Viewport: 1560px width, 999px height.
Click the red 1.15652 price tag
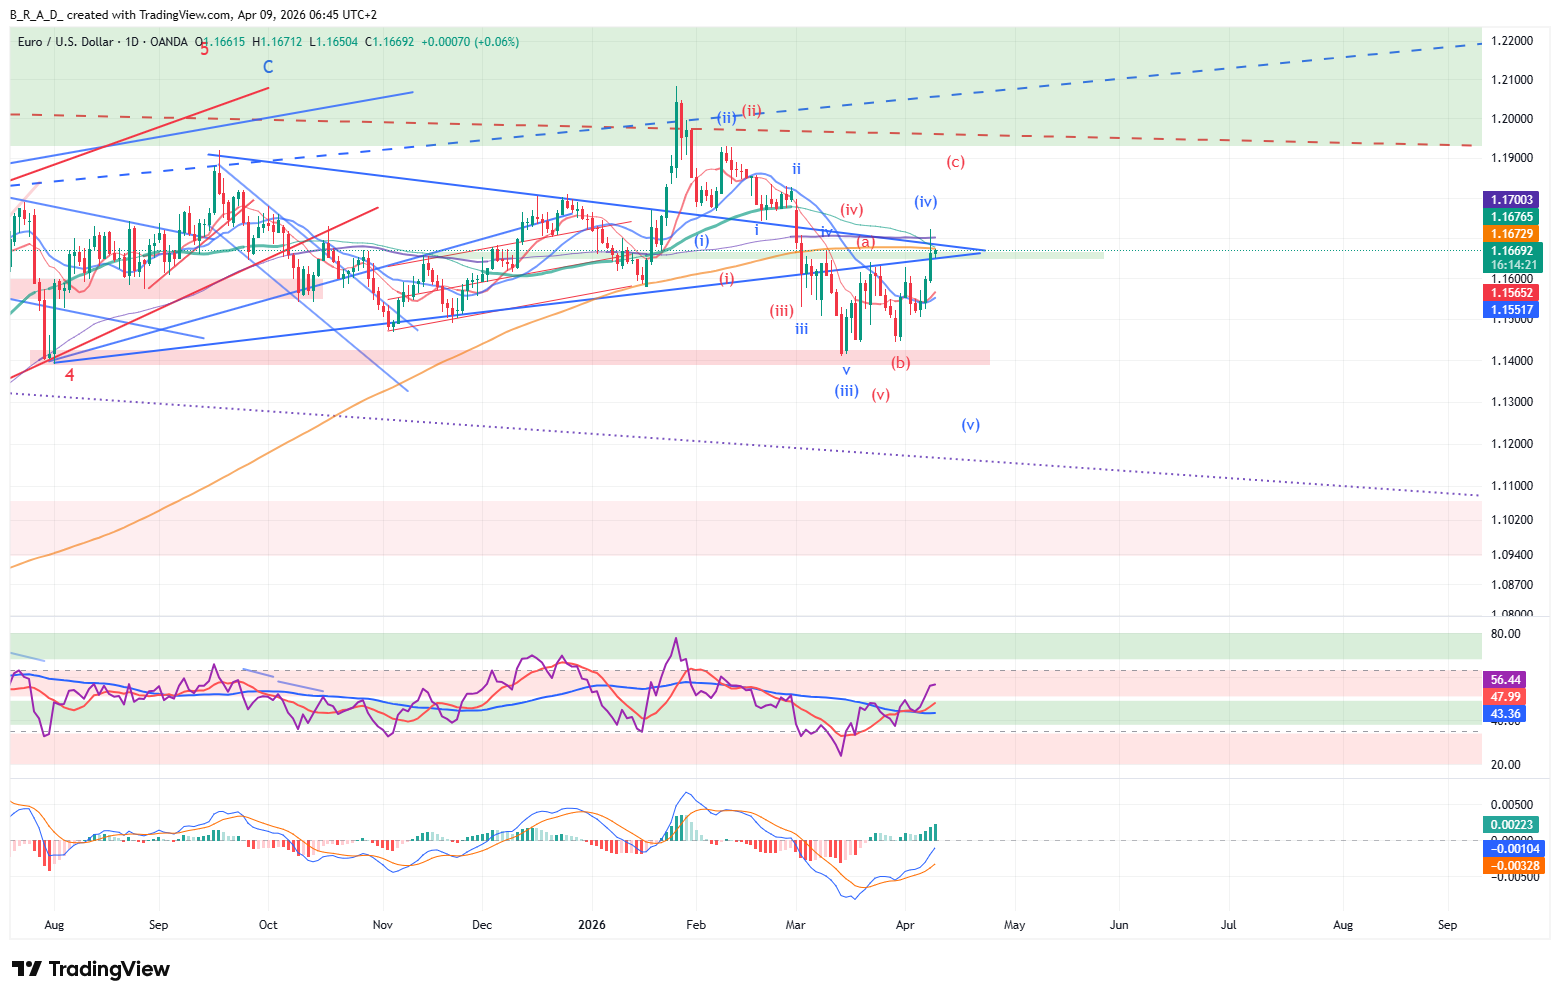pos(1511,293)
